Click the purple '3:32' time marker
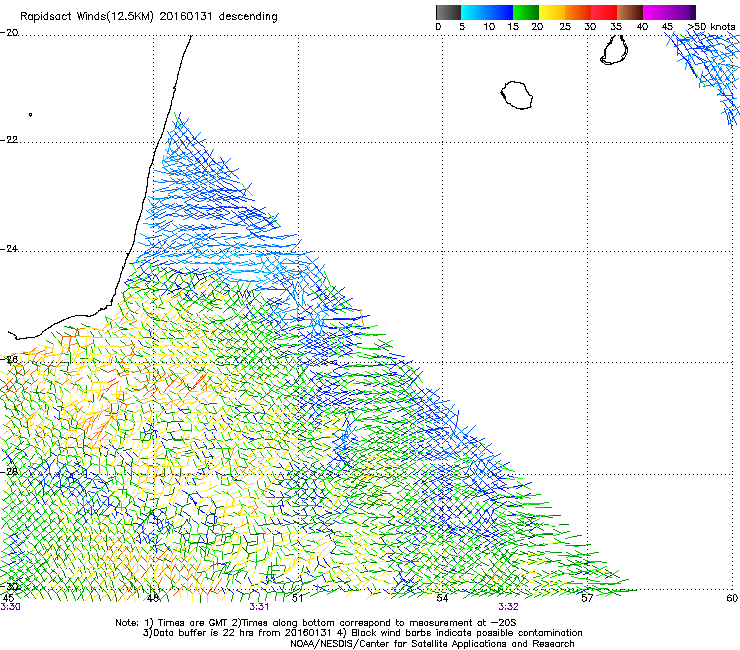 [508, 607]
